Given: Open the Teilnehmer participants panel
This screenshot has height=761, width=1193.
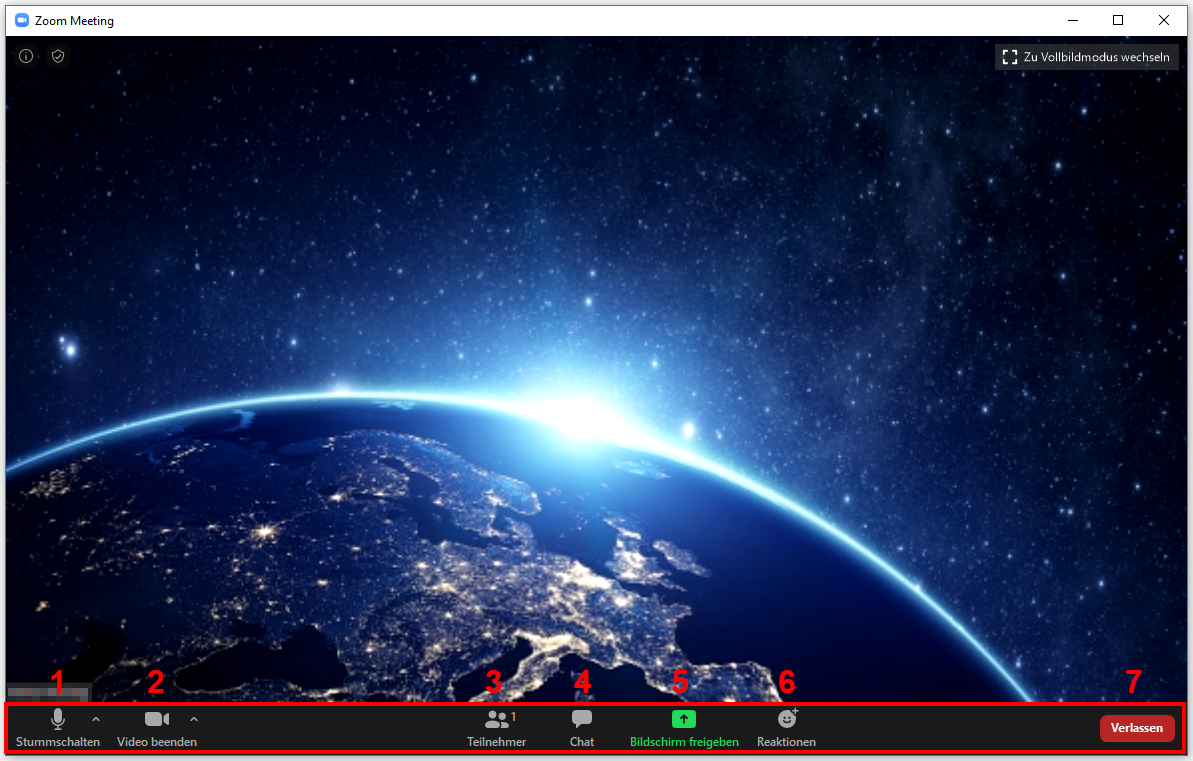Looking at the screenshot, I should tap(496, 726).
